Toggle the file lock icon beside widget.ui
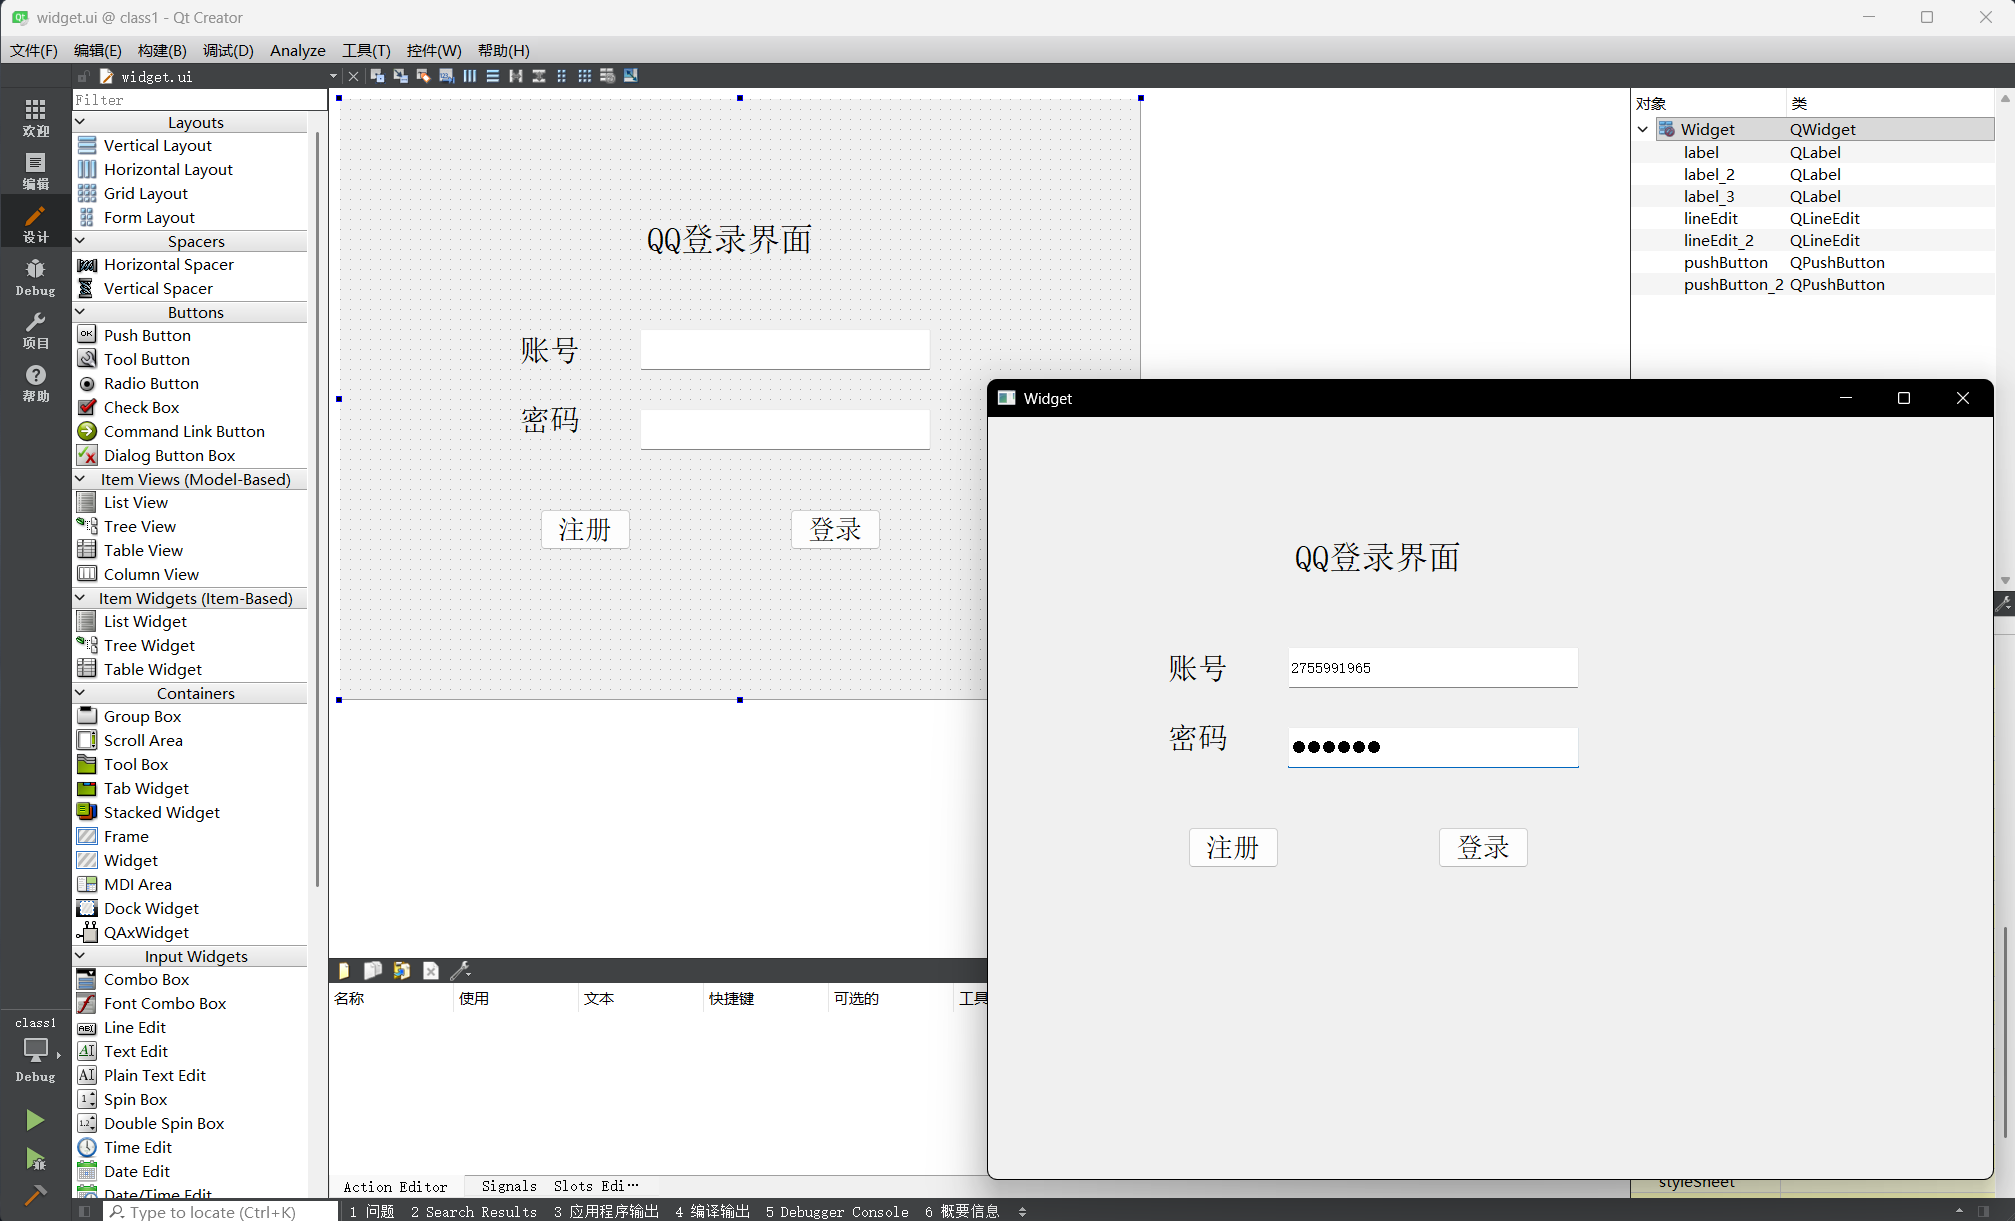 click(84, 76)
